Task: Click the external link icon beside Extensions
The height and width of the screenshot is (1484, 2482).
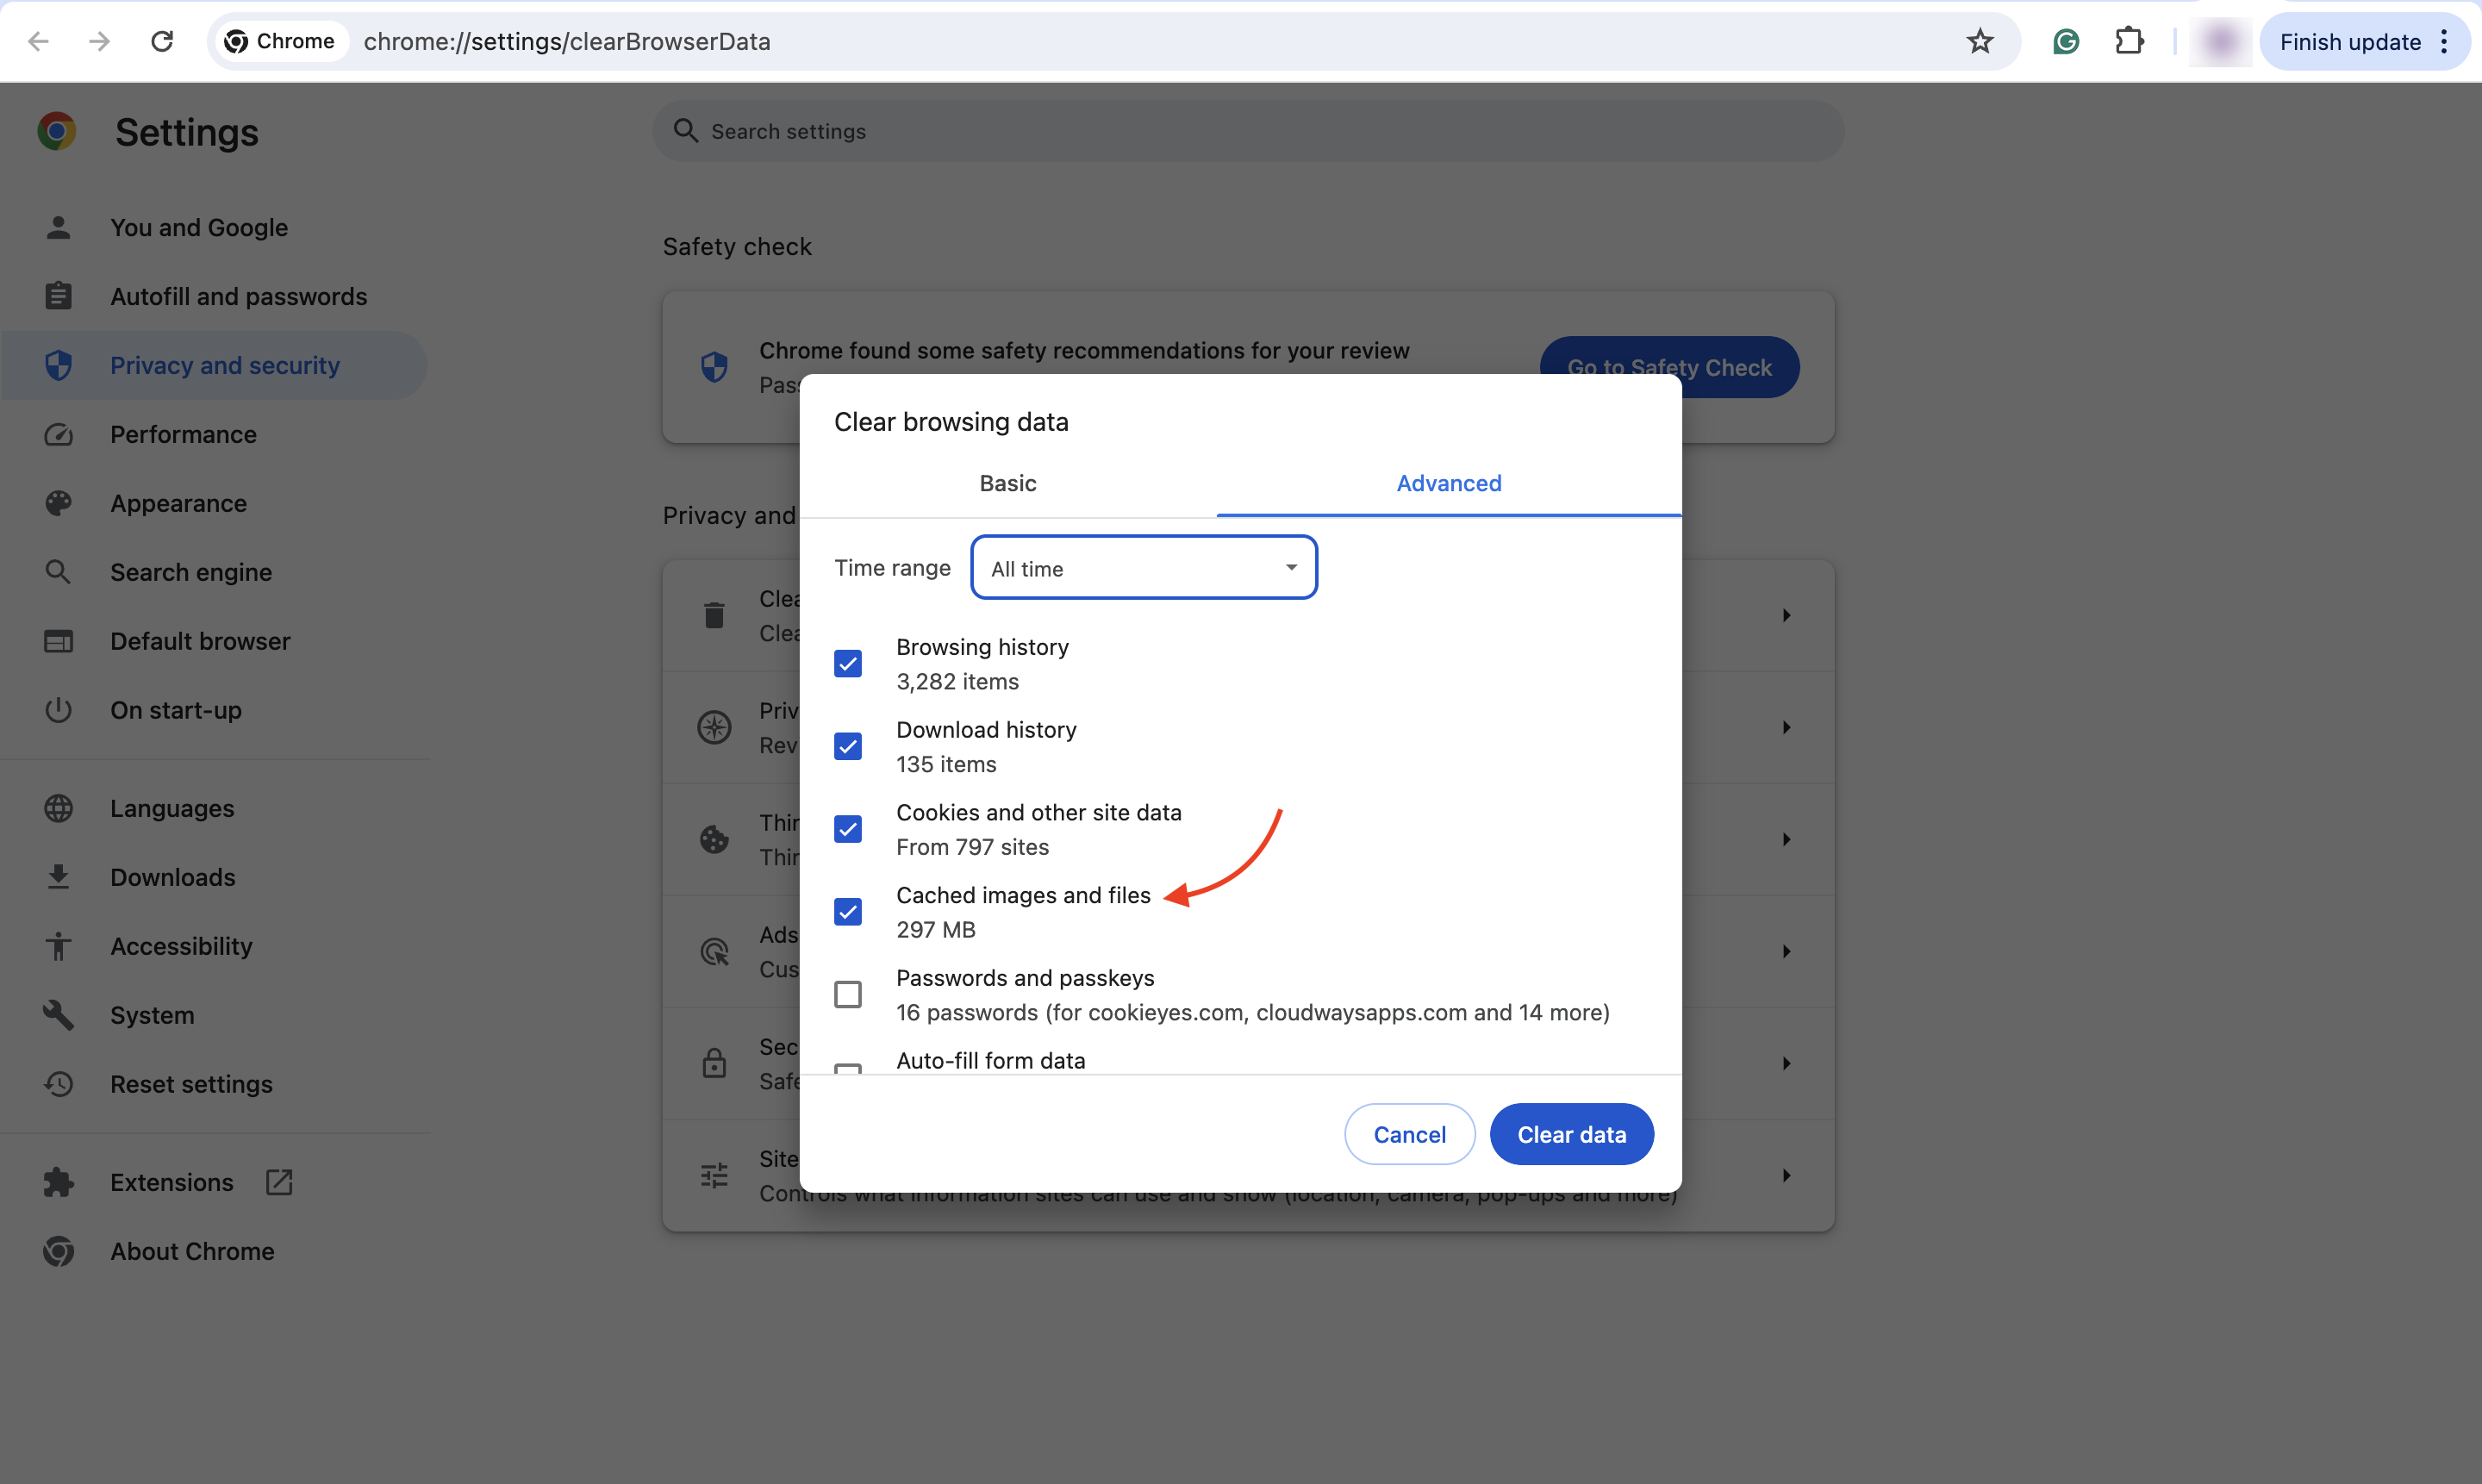Action: tap(279, 1182)
